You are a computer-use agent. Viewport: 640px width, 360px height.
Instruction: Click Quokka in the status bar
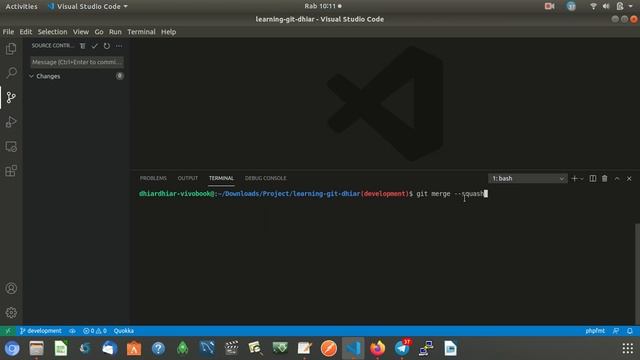click(124, 331)
